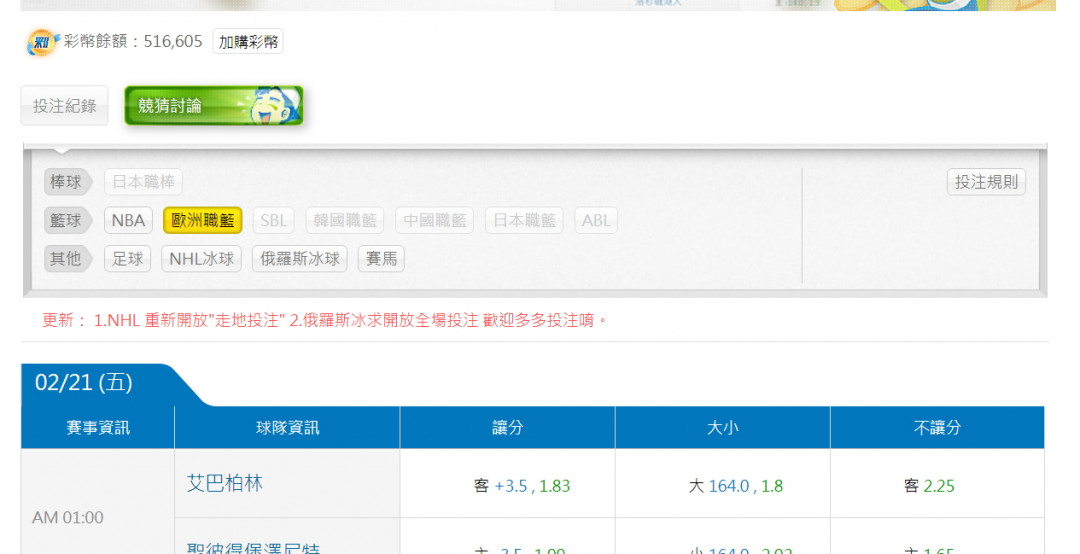Open the 投注紀錄 tab

click(x=64, y=106)
